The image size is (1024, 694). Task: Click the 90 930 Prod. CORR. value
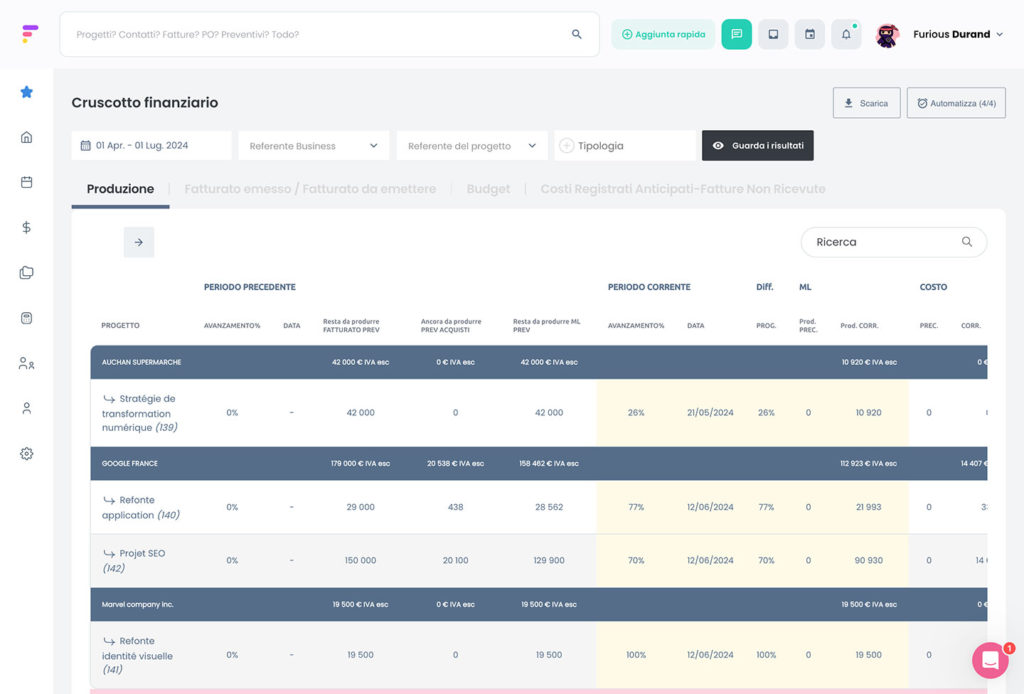(x=869, y=560)
